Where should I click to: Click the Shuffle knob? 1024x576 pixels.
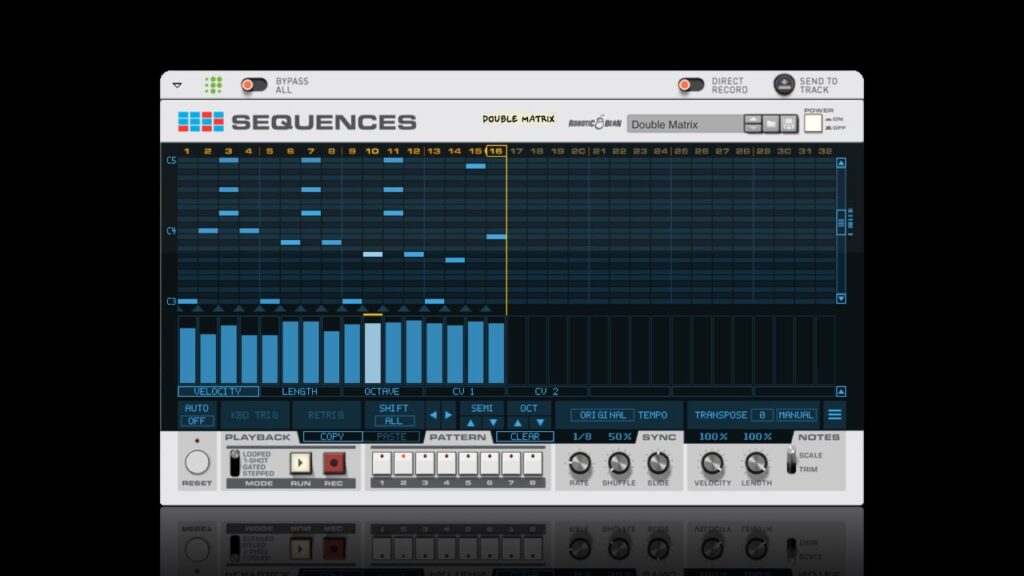[x=618, y=463]
